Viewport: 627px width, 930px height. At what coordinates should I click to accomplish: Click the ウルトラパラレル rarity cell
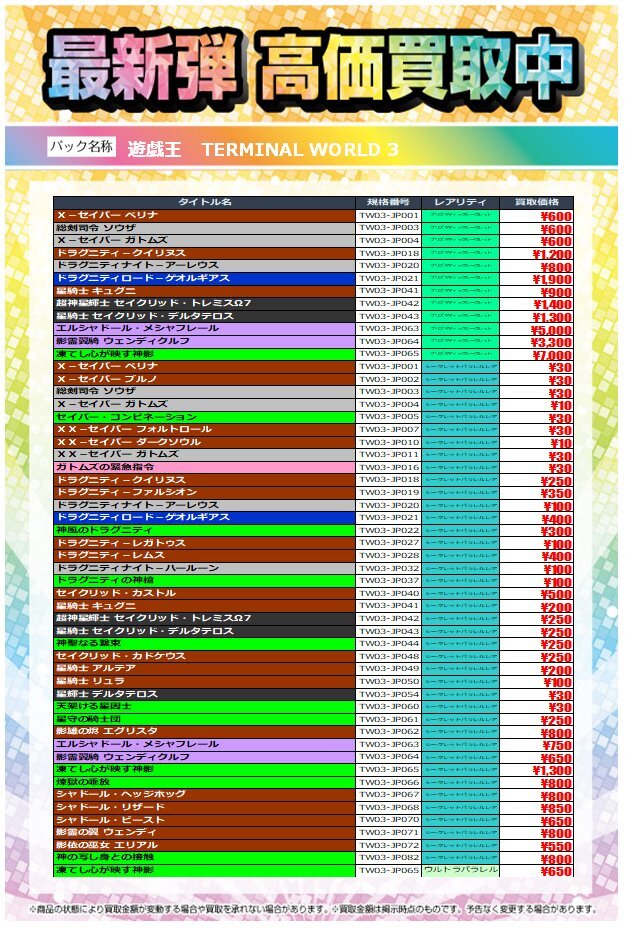460,871
